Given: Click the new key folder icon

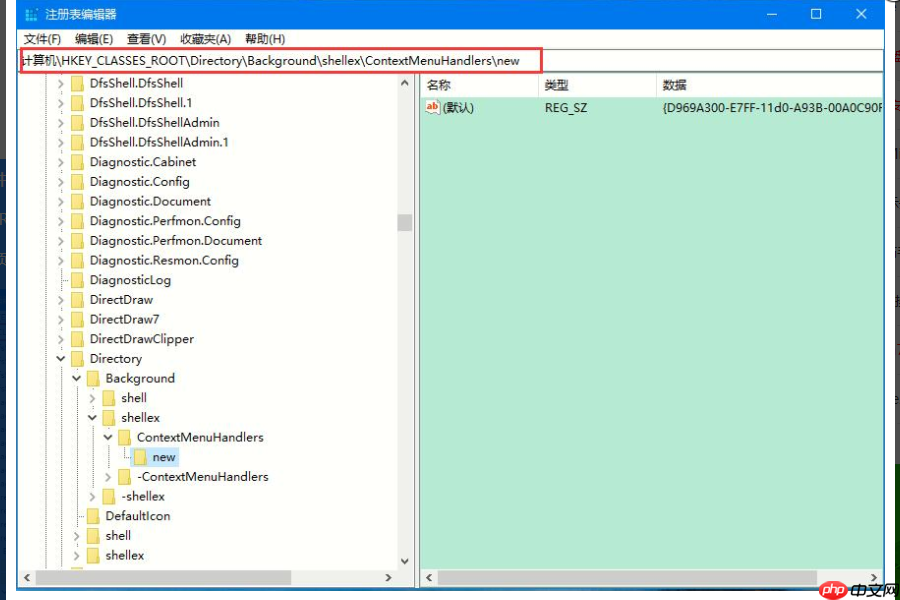Looking at the screenshot, I should [x=140, y=457].
